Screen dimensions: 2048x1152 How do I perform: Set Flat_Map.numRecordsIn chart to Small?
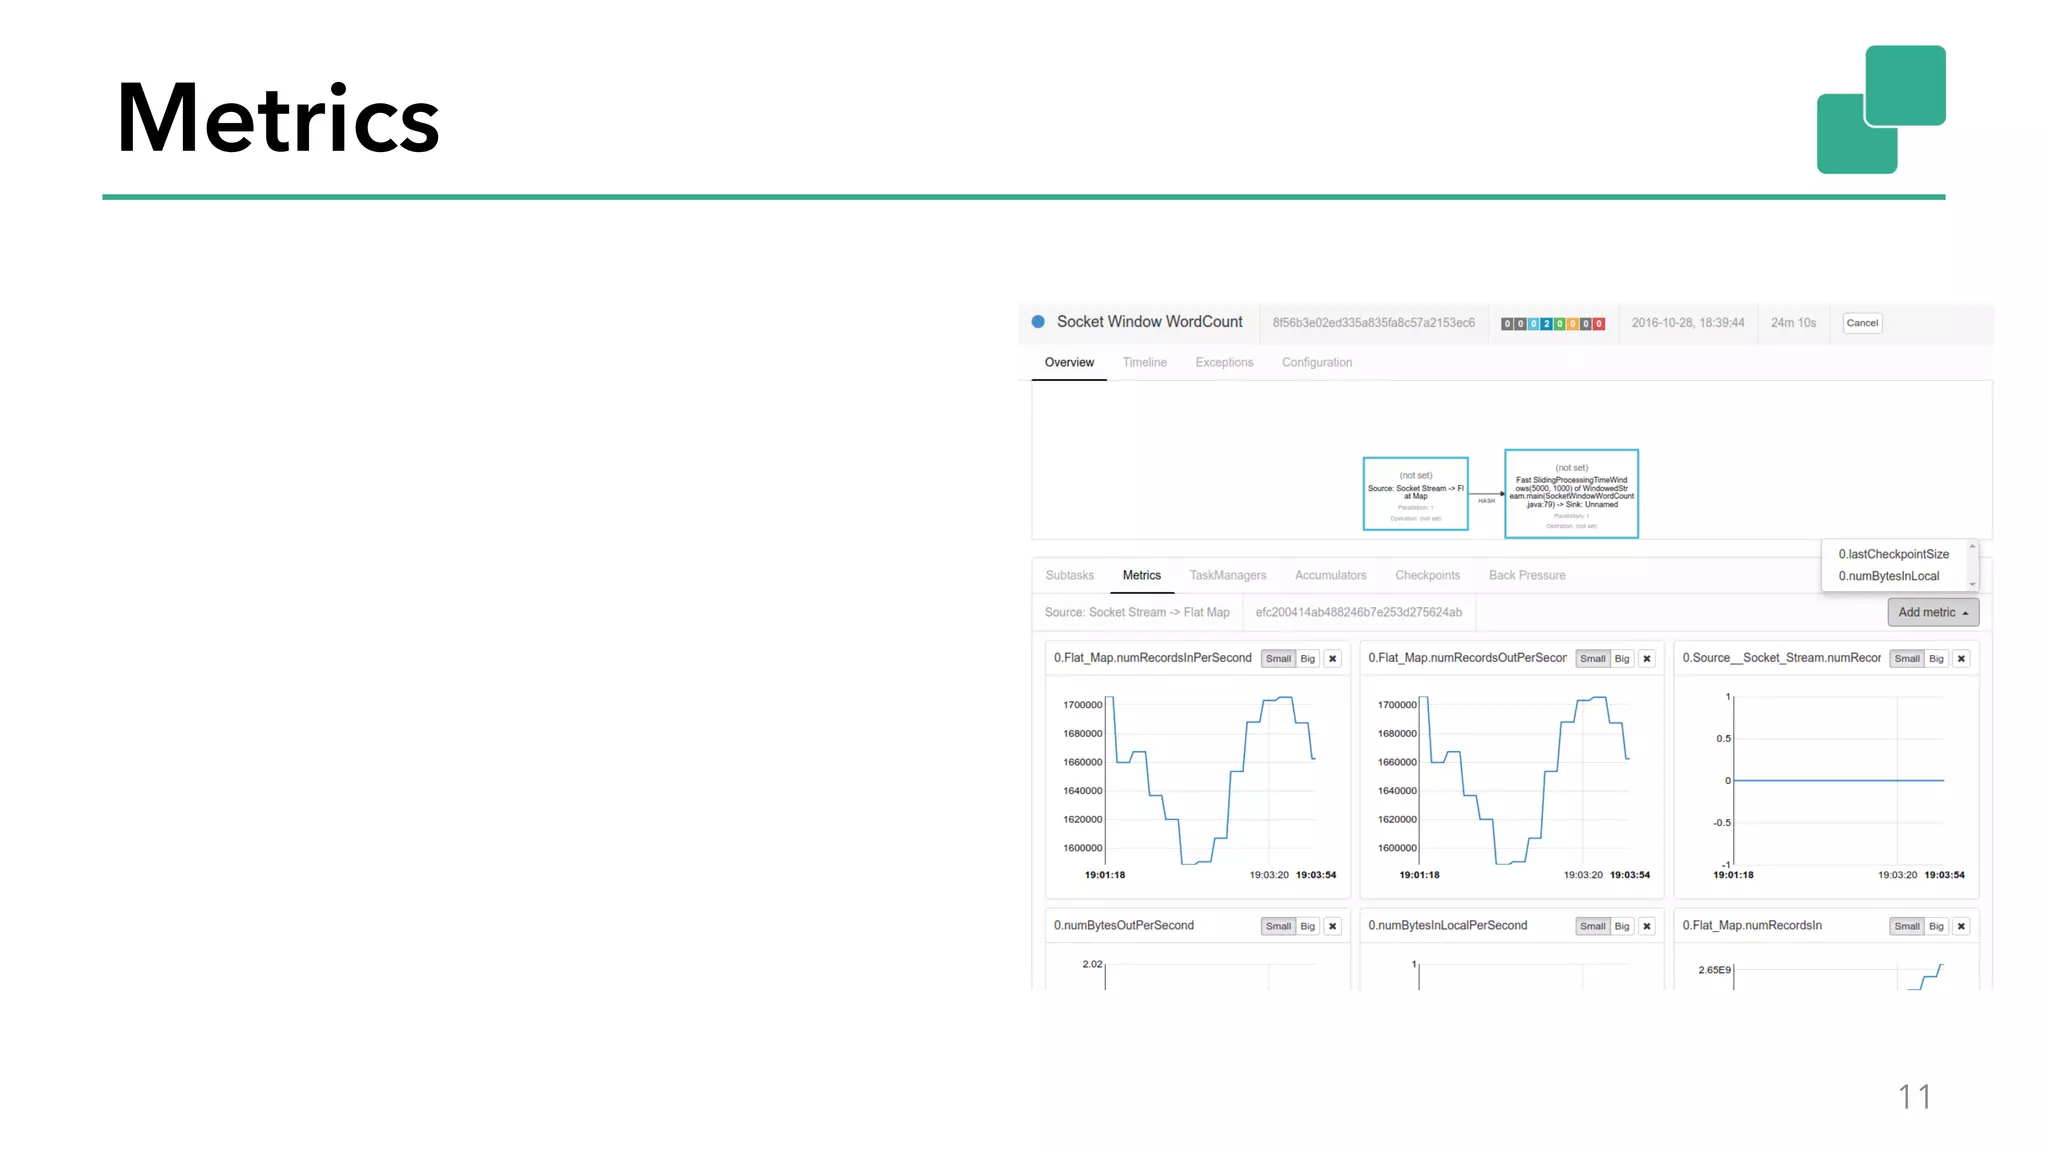[1907, 927]
